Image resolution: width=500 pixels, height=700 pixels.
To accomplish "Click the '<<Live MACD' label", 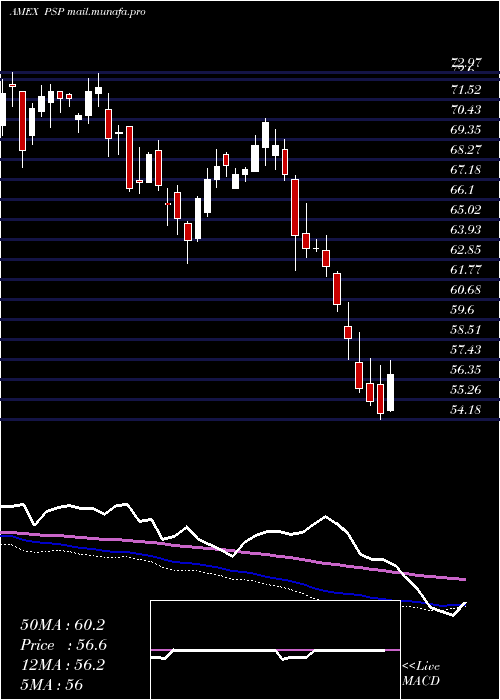I will [421, 674].
